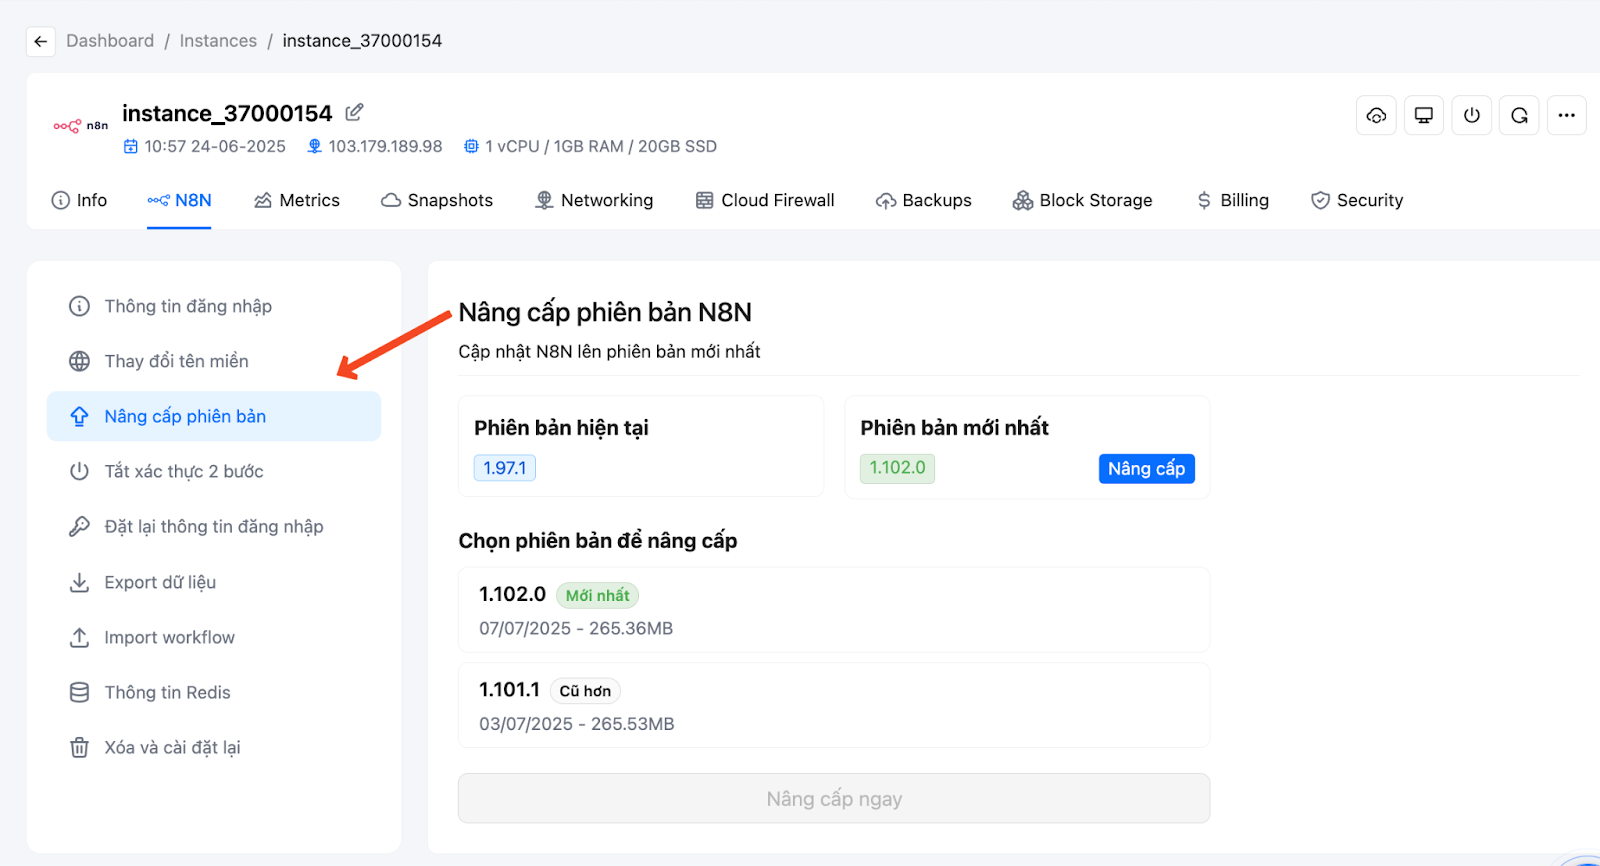Screen dimensions: 1600x866
Task: Click the Mới nhất badge
Action: [597, 595]
